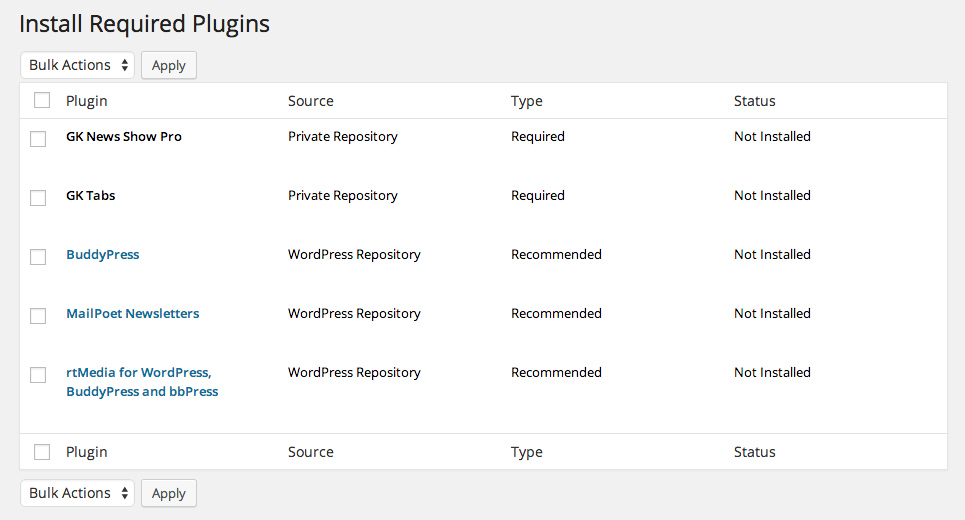This screenshot has width=965, height=520.
Task: Open the bottom Bulk Actions dropdown
Action: tap(78, 494)
